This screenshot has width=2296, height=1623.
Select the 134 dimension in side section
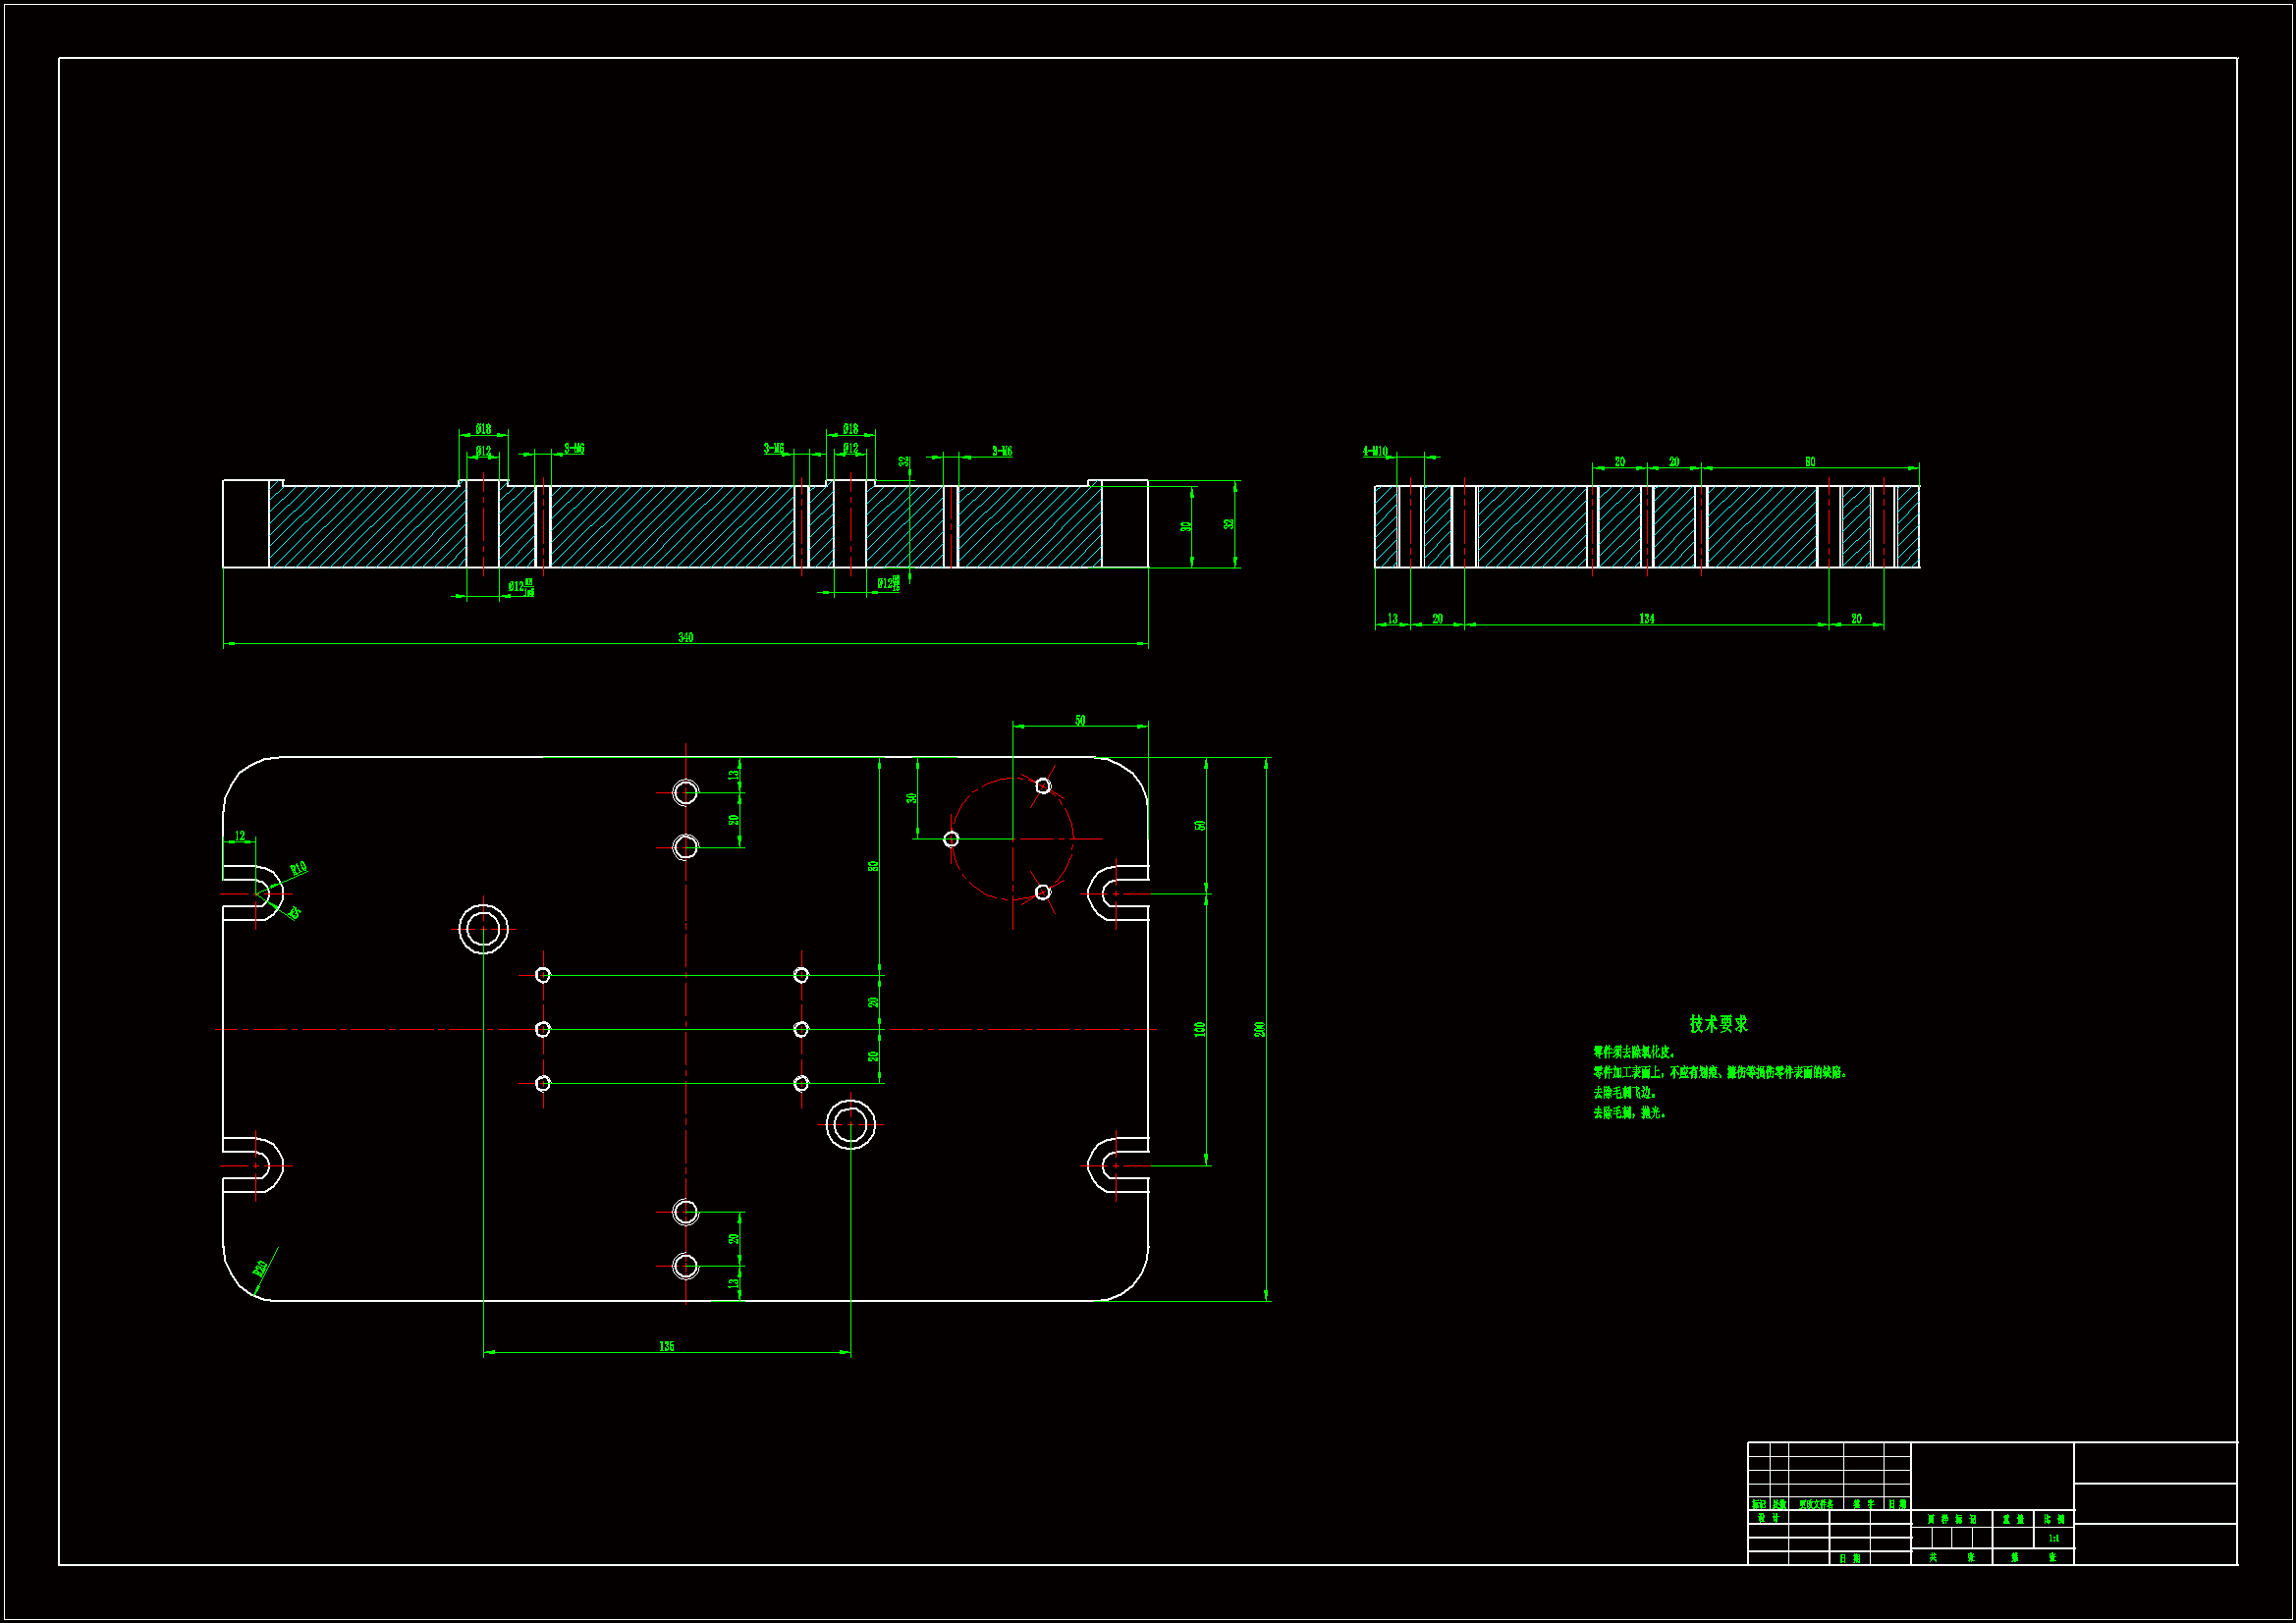point(1646,619)
